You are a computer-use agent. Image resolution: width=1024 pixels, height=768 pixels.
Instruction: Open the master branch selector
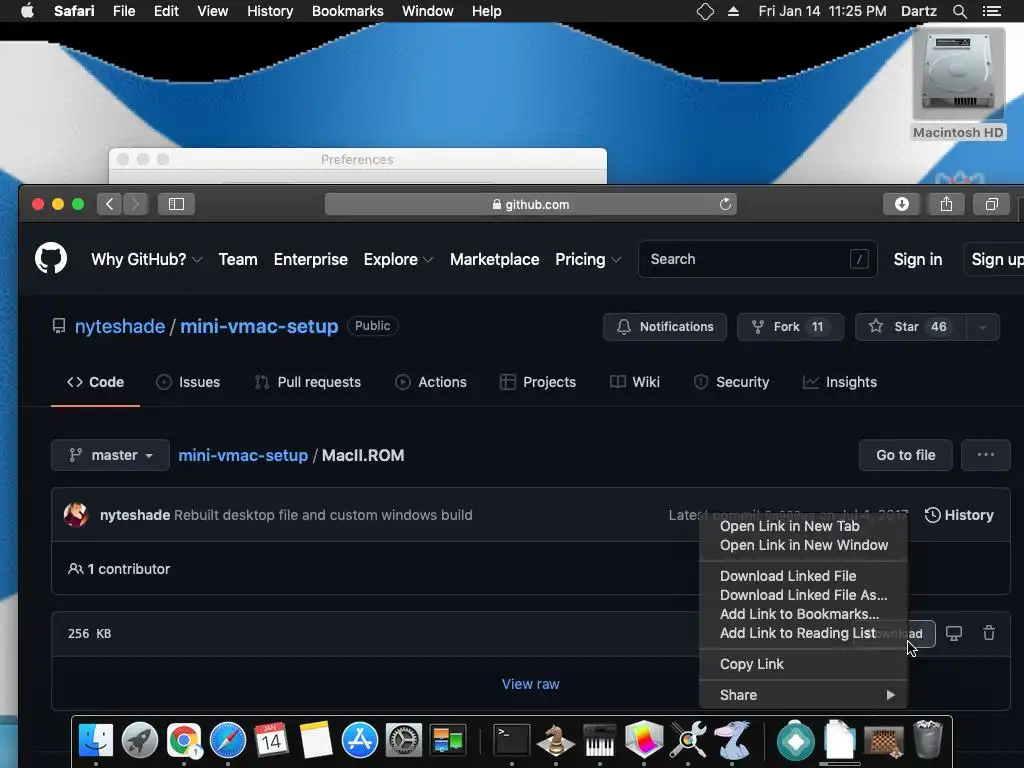tap(110, 455)
